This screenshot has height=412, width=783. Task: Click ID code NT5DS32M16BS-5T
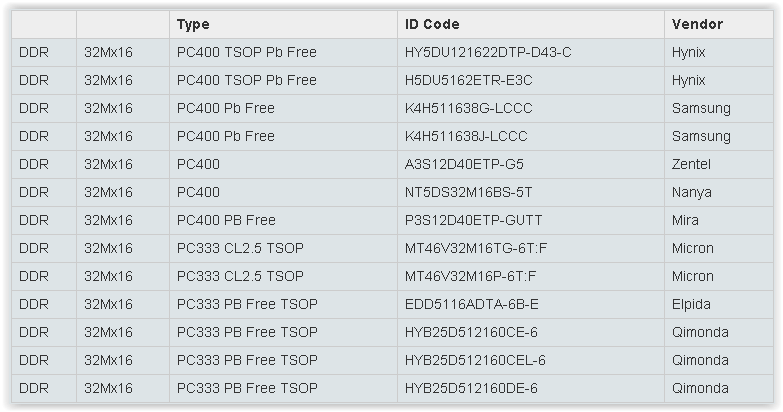(x=468, y=192)
